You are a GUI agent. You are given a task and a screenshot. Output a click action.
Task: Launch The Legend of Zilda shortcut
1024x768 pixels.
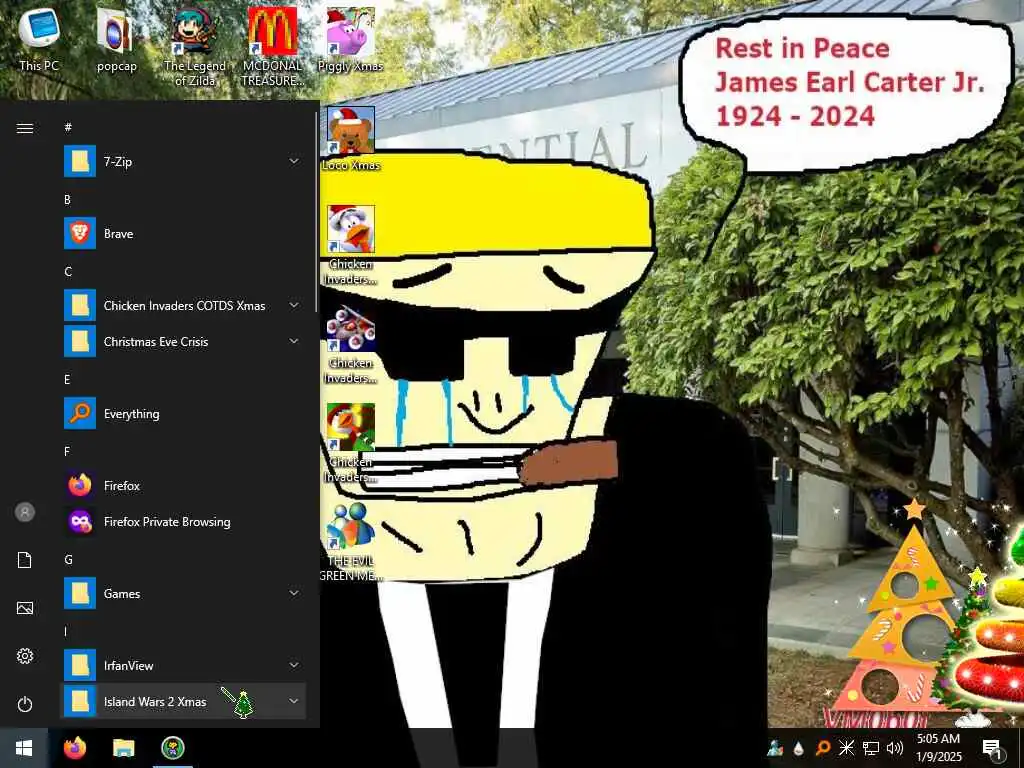coord(195,47)
